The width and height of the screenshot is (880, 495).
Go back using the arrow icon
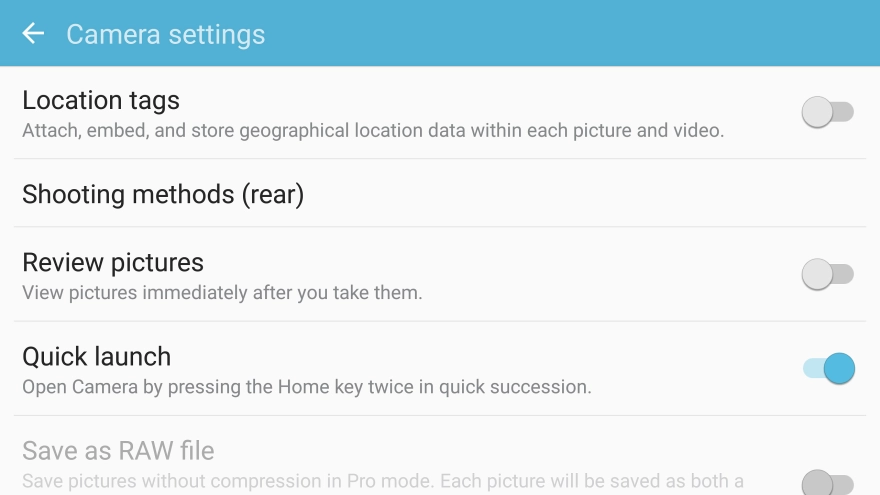point(33,34)
